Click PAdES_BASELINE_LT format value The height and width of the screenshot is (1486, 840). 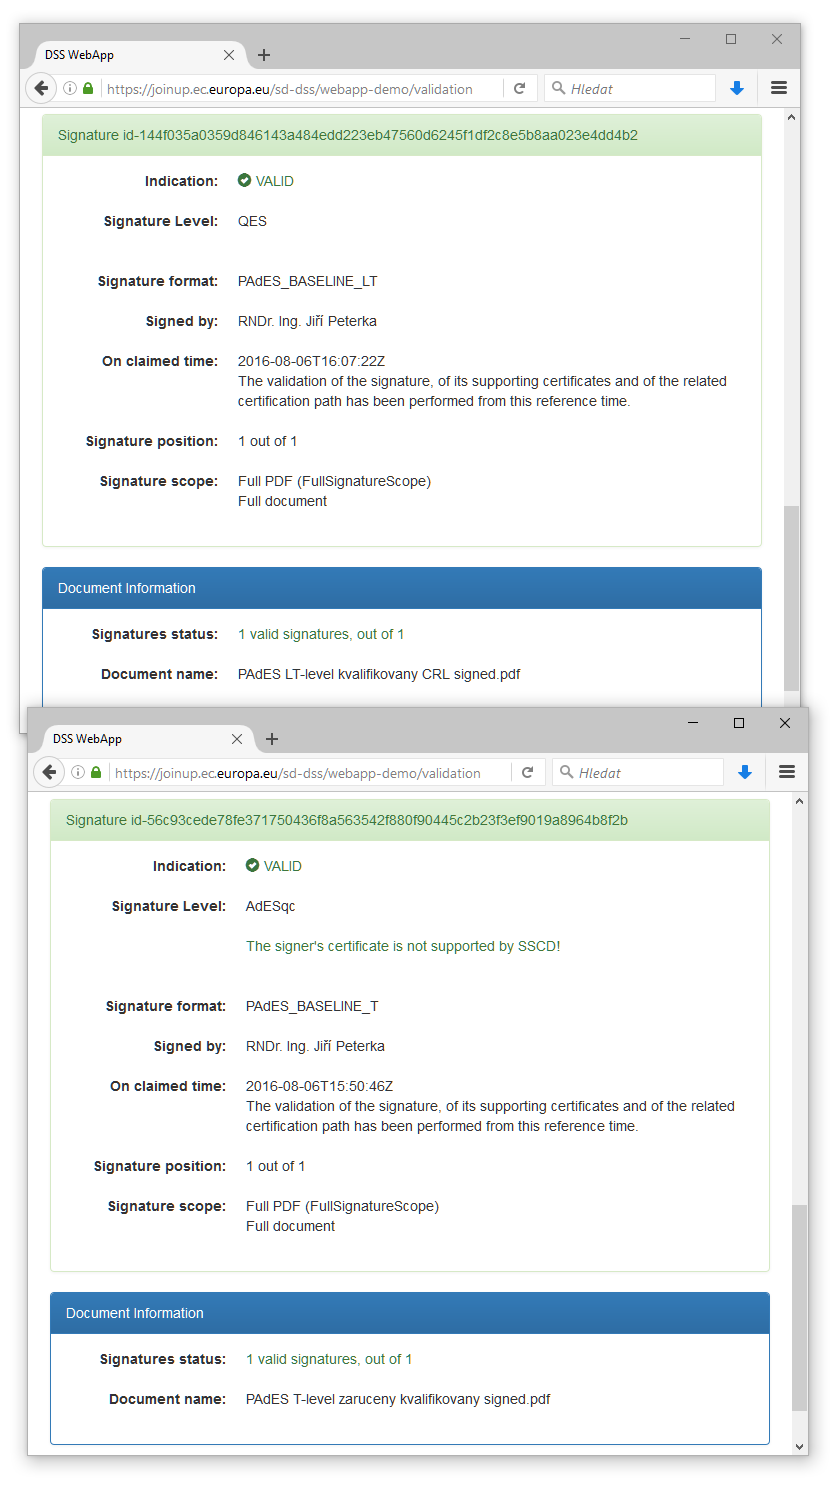tap(308, 281)
